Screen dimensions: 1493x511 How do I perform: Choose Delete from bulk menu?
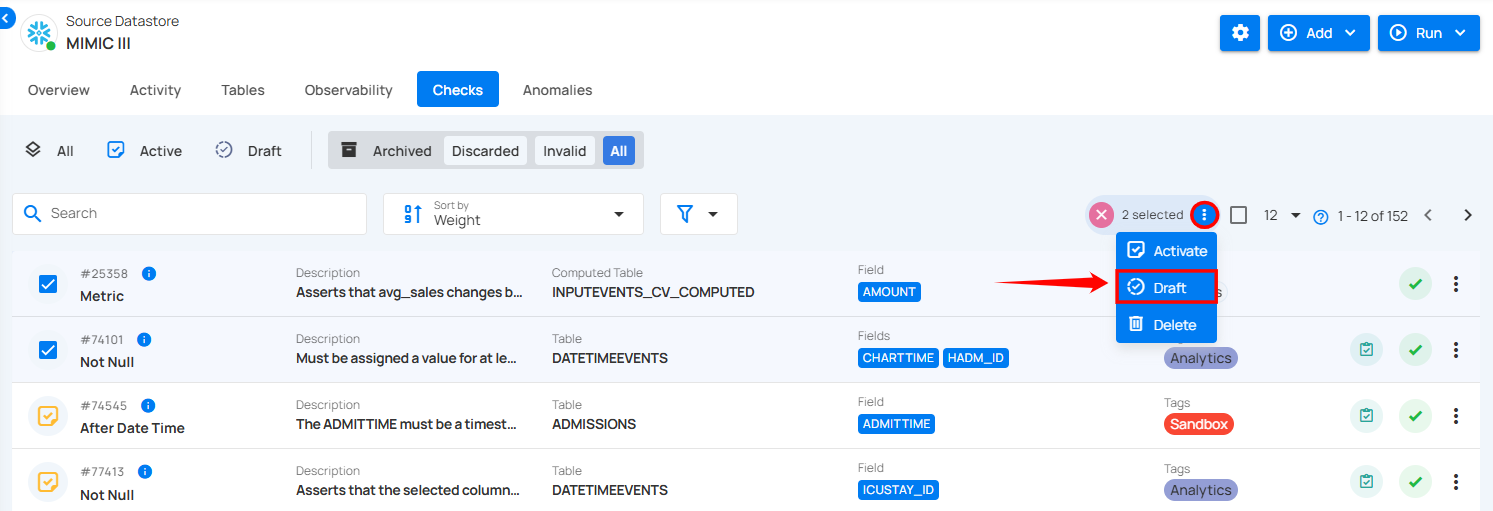(1167, 324)
